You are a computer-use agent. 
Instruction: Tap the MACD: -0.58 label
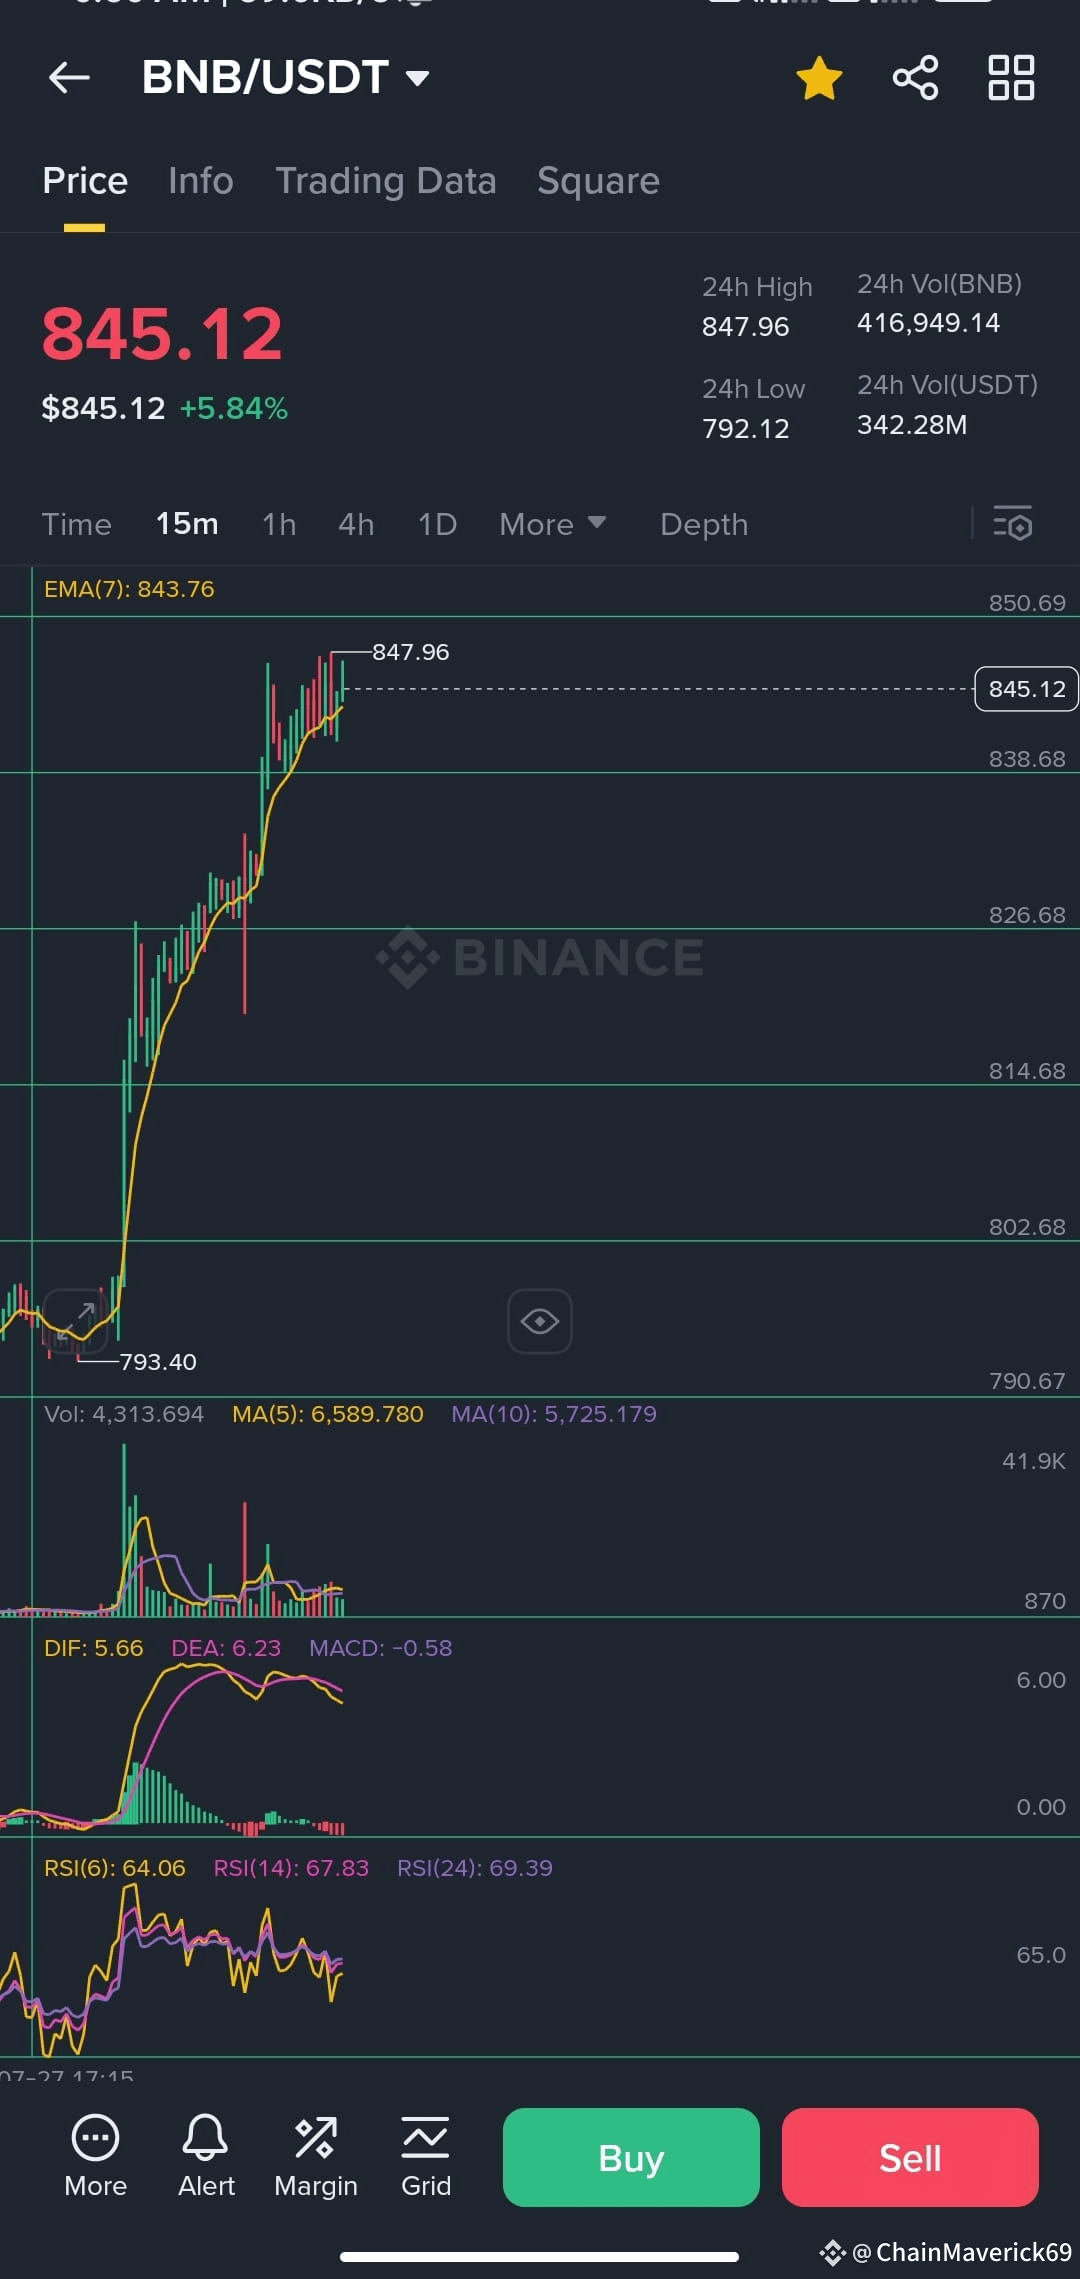pyautogui.click(x=381, y=1648)
